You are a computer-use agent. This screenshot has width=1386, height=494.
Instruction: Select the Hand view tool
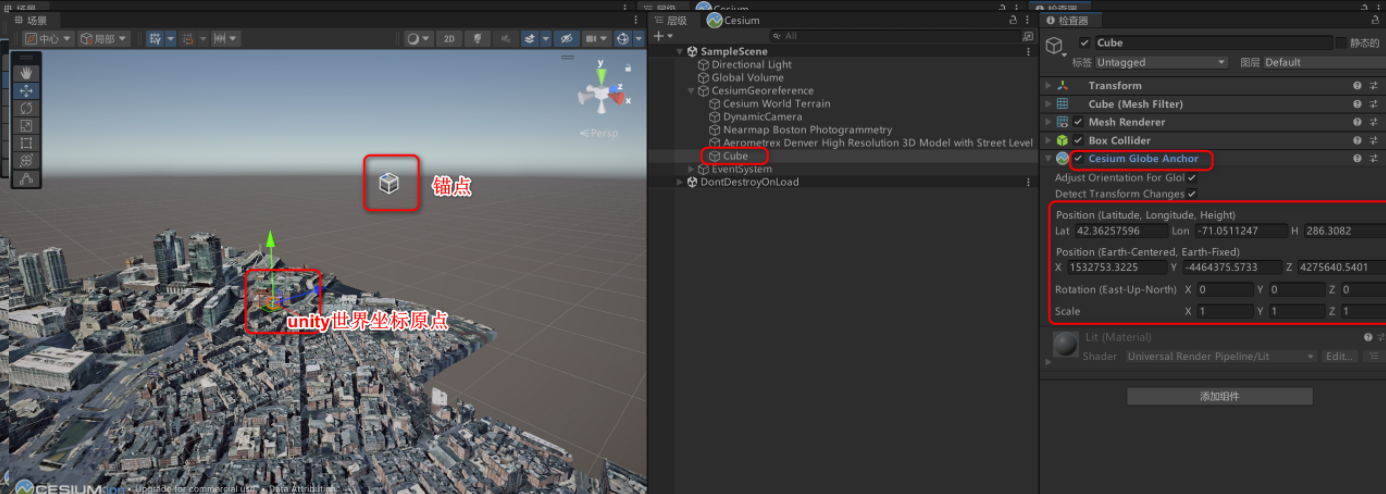click(x=27, y=72)
